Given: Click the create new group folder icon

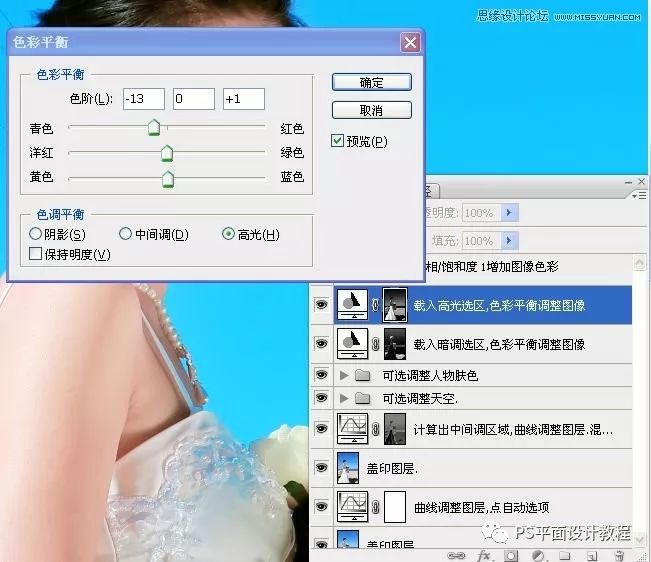Looking at the screenshot, I should (565, 555).
